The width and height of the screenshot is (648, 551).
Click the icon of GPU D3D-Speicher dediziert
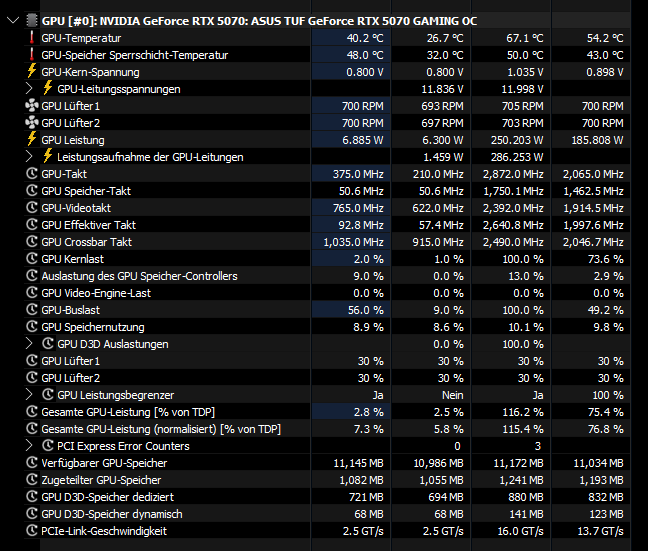point(32,496)
